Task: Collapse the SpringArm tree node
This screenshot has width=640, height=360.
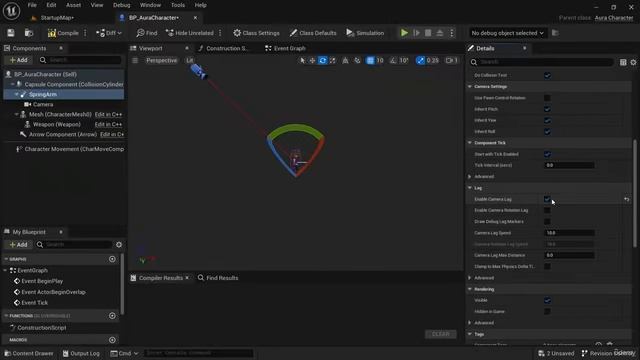Action: tap(17, 94)
